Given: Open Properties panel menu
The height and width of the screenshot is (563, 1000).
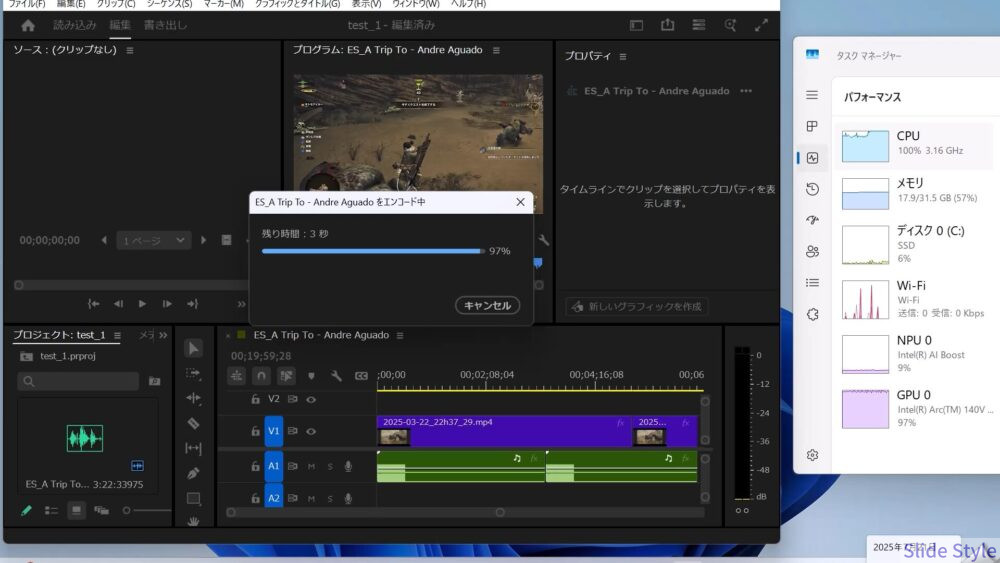Looking at the screenshot, I should (x=622, y=57).
